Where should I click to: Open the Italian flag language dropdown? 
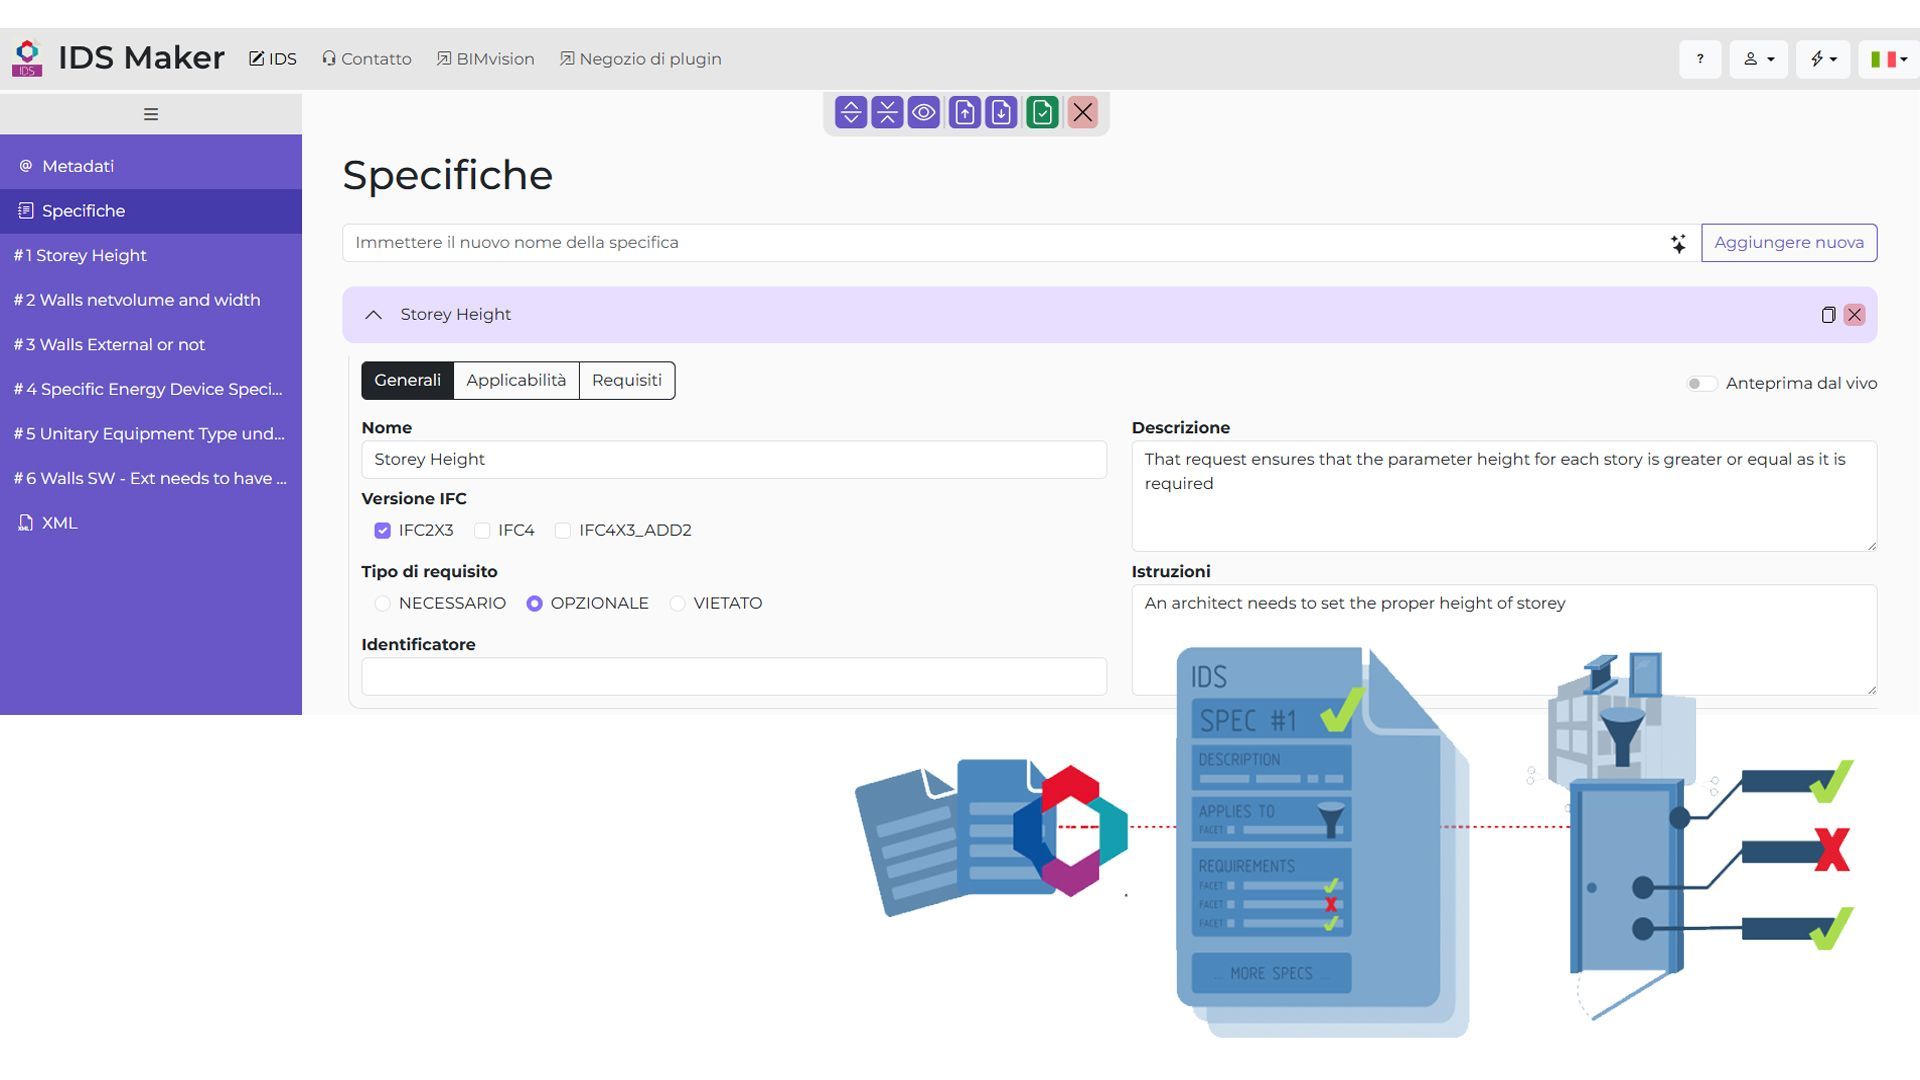[x=1888, y=59]
